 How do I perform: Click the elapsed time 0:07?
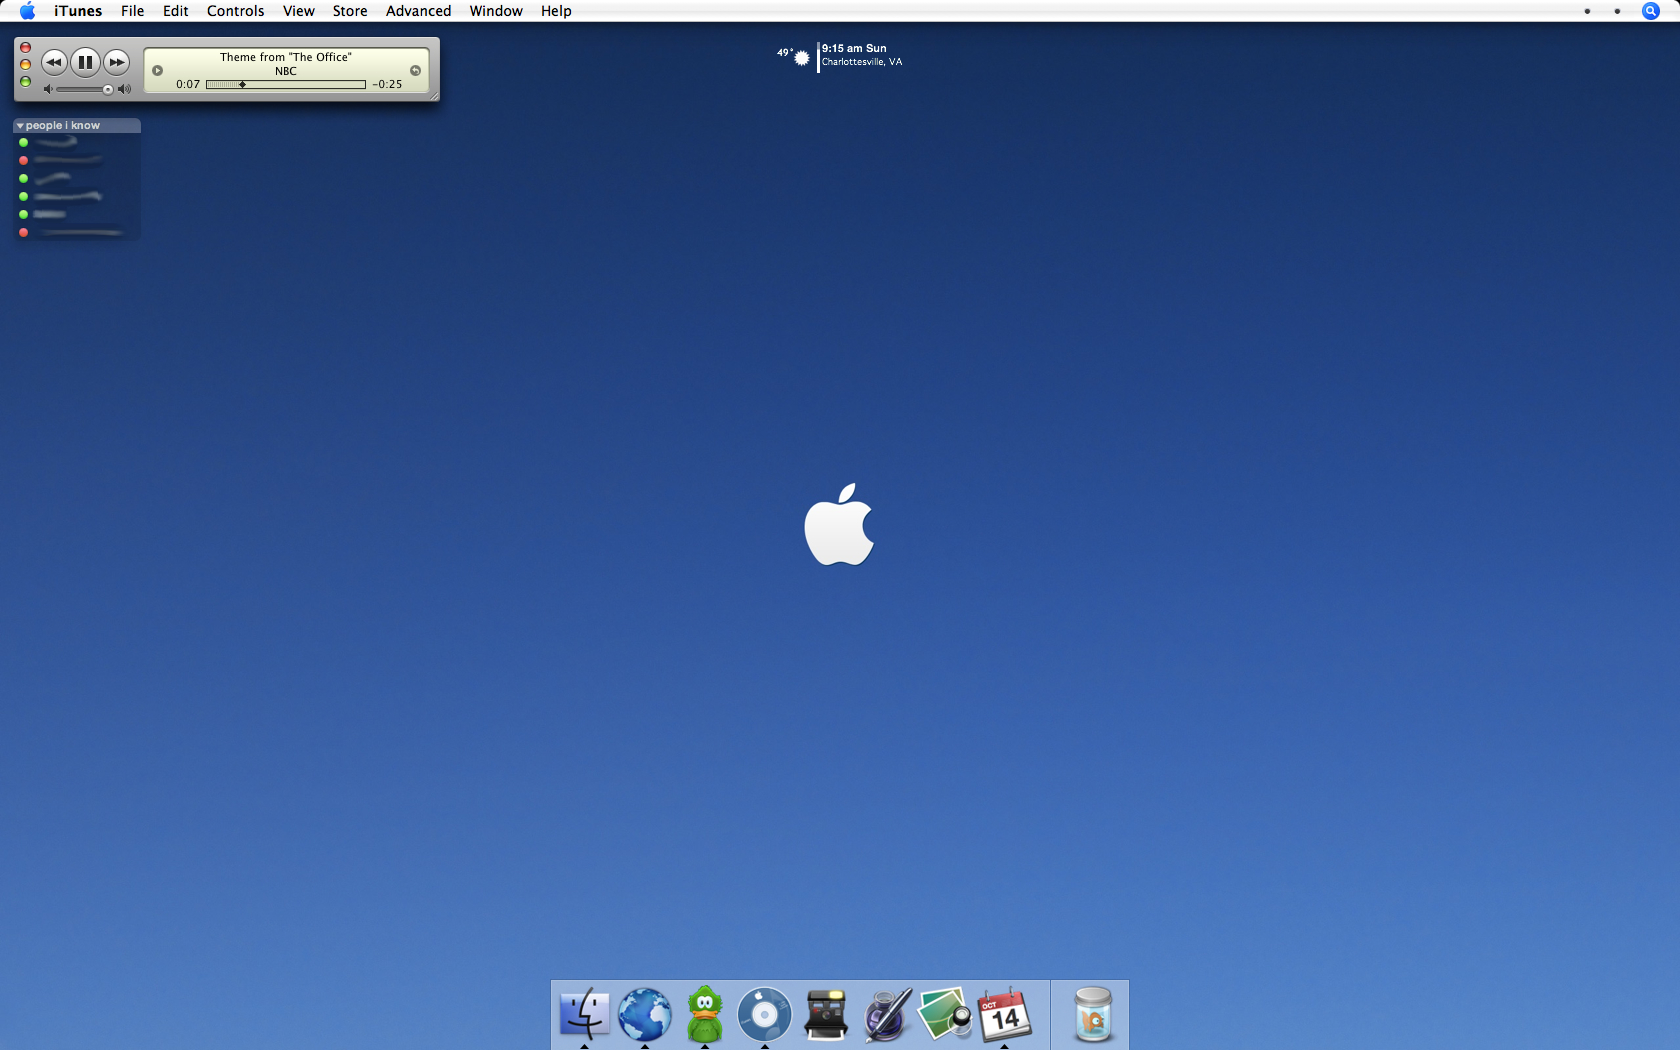click(x=188, y=84)
